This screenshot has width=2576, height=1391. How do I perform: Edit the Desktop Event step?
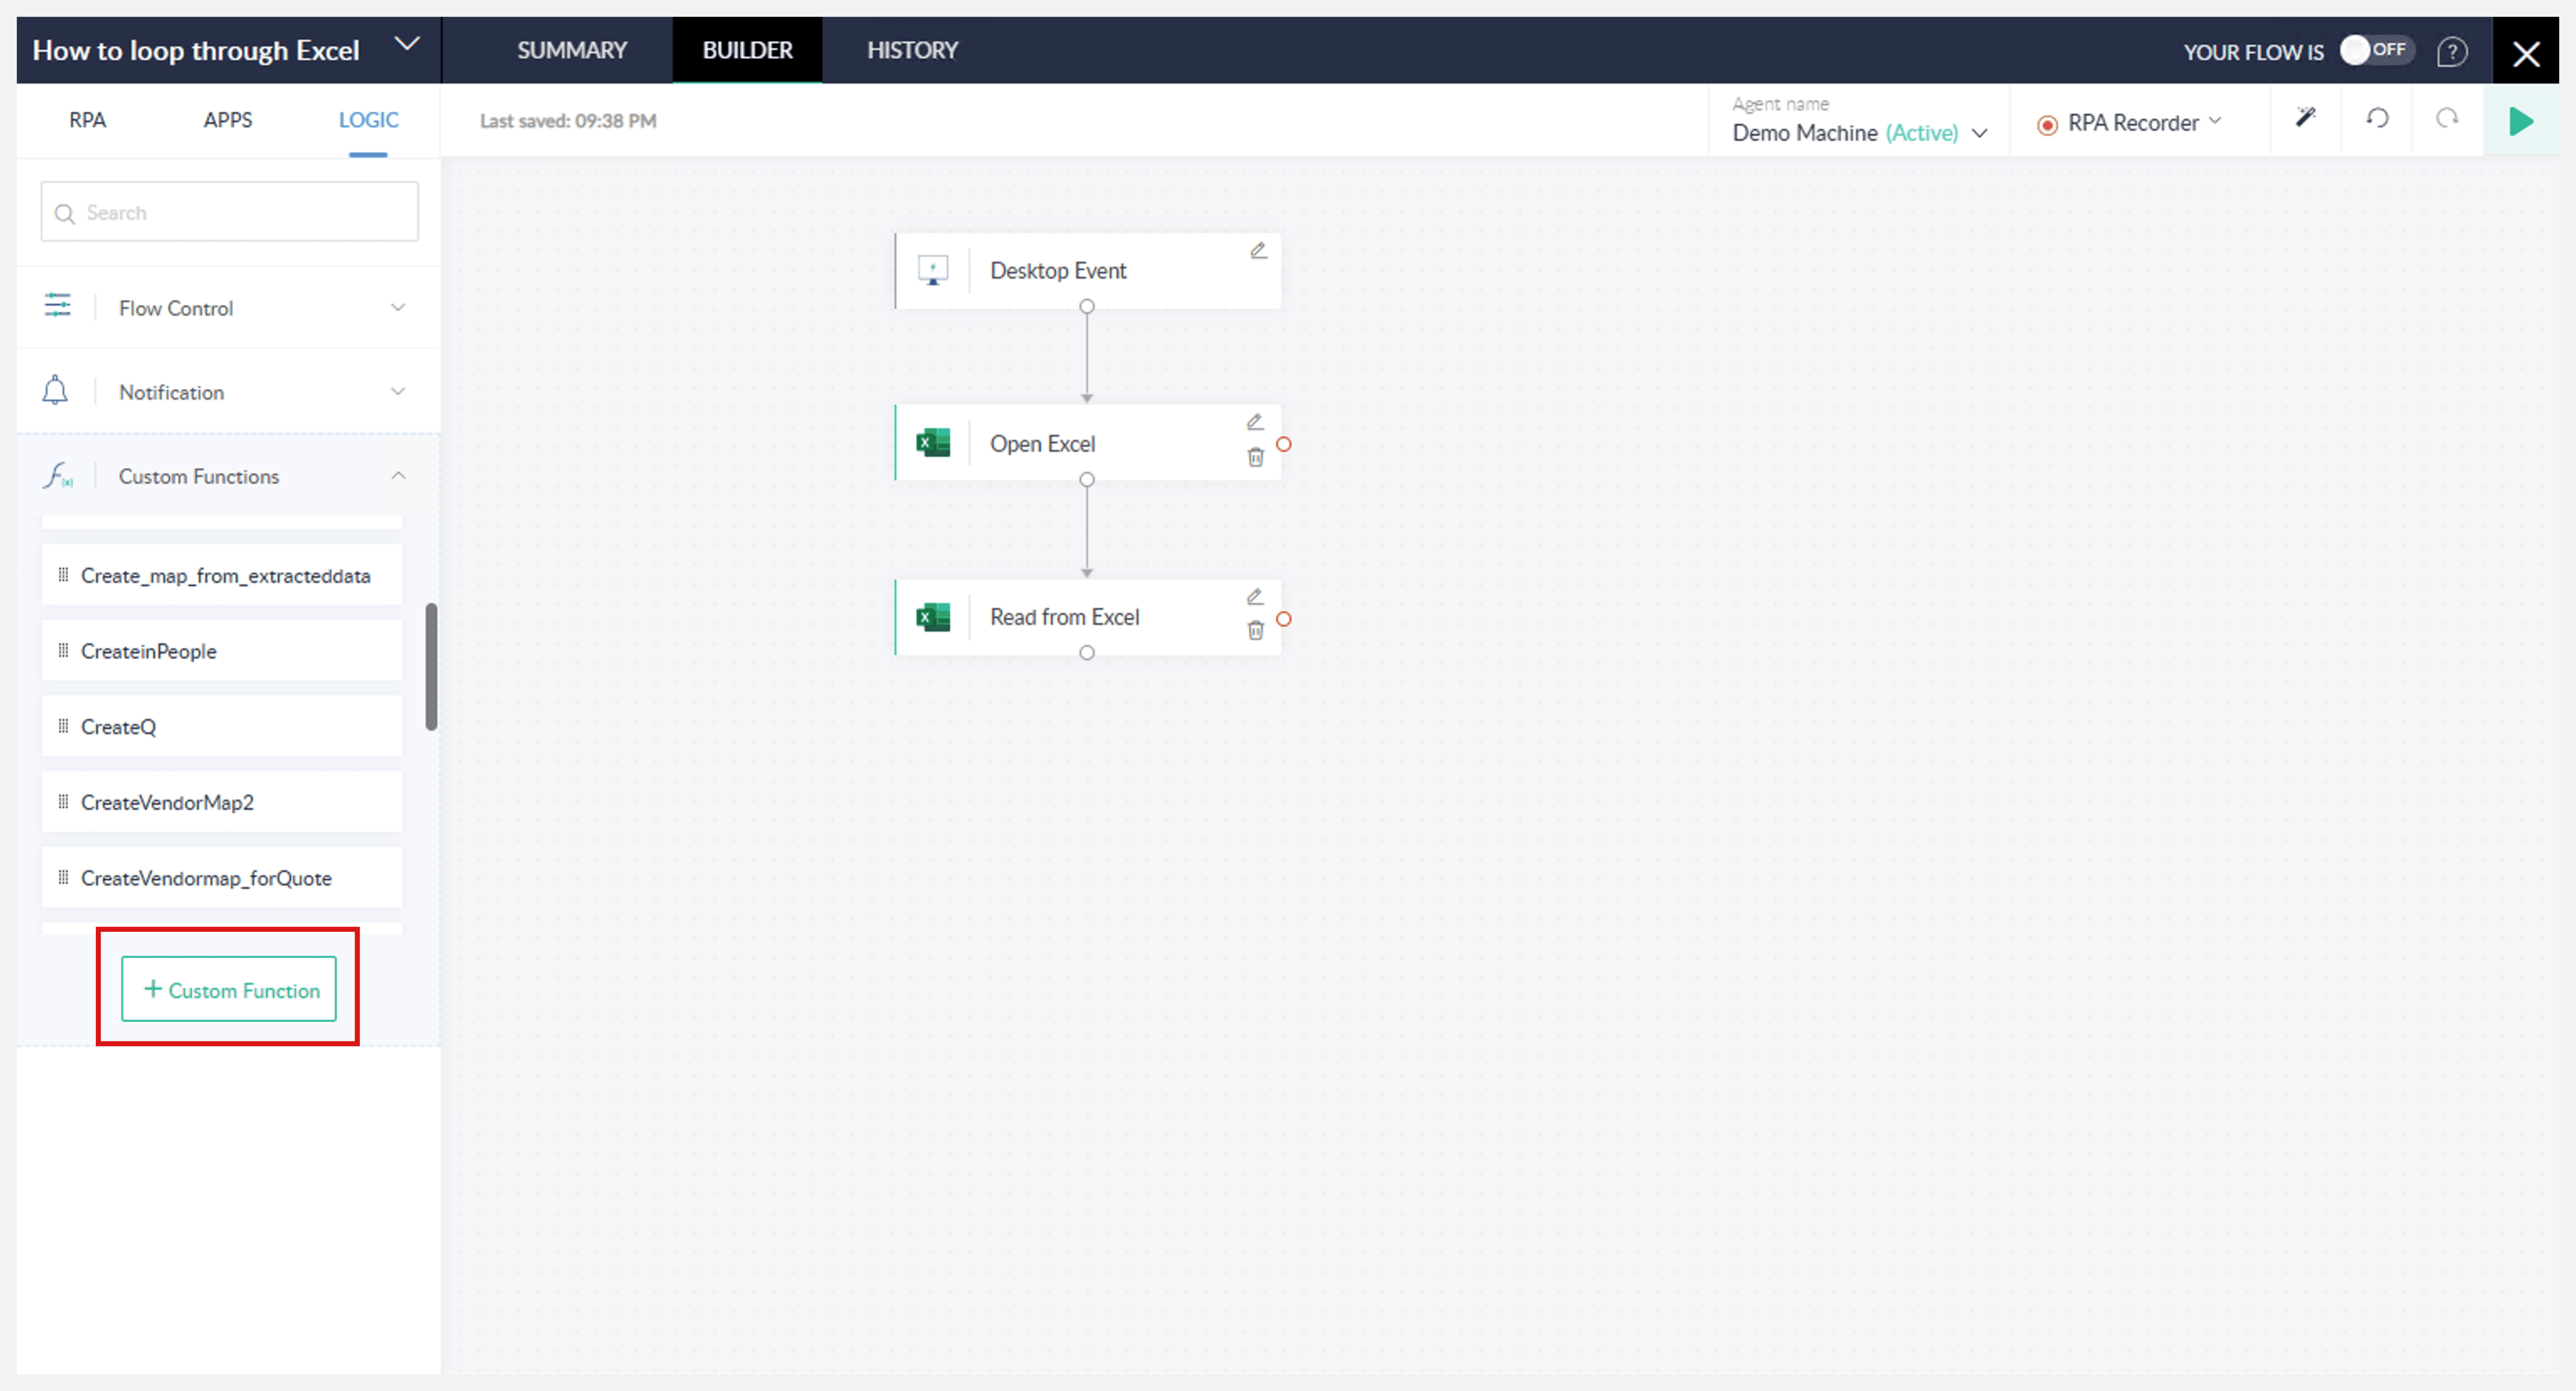(x=1258, y=250)
